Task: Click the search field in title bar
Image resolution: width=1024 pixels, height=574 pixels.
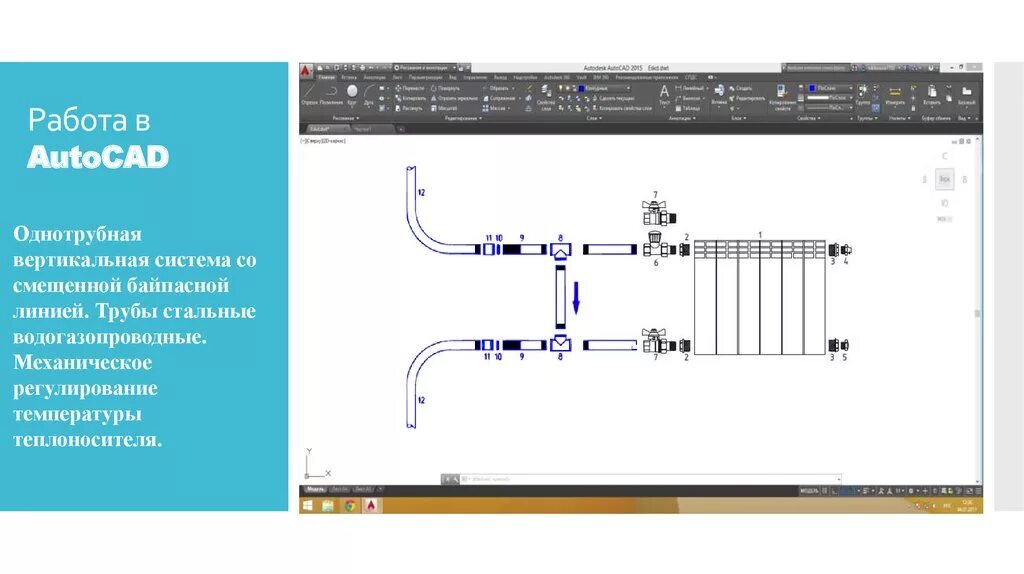Action: 816,67
